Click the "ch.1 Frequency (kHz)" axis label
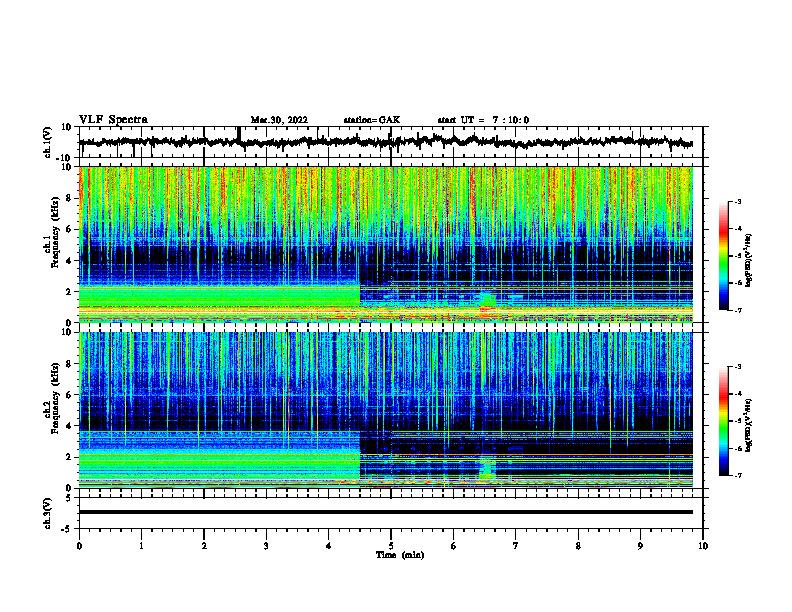 coord(51,233)
